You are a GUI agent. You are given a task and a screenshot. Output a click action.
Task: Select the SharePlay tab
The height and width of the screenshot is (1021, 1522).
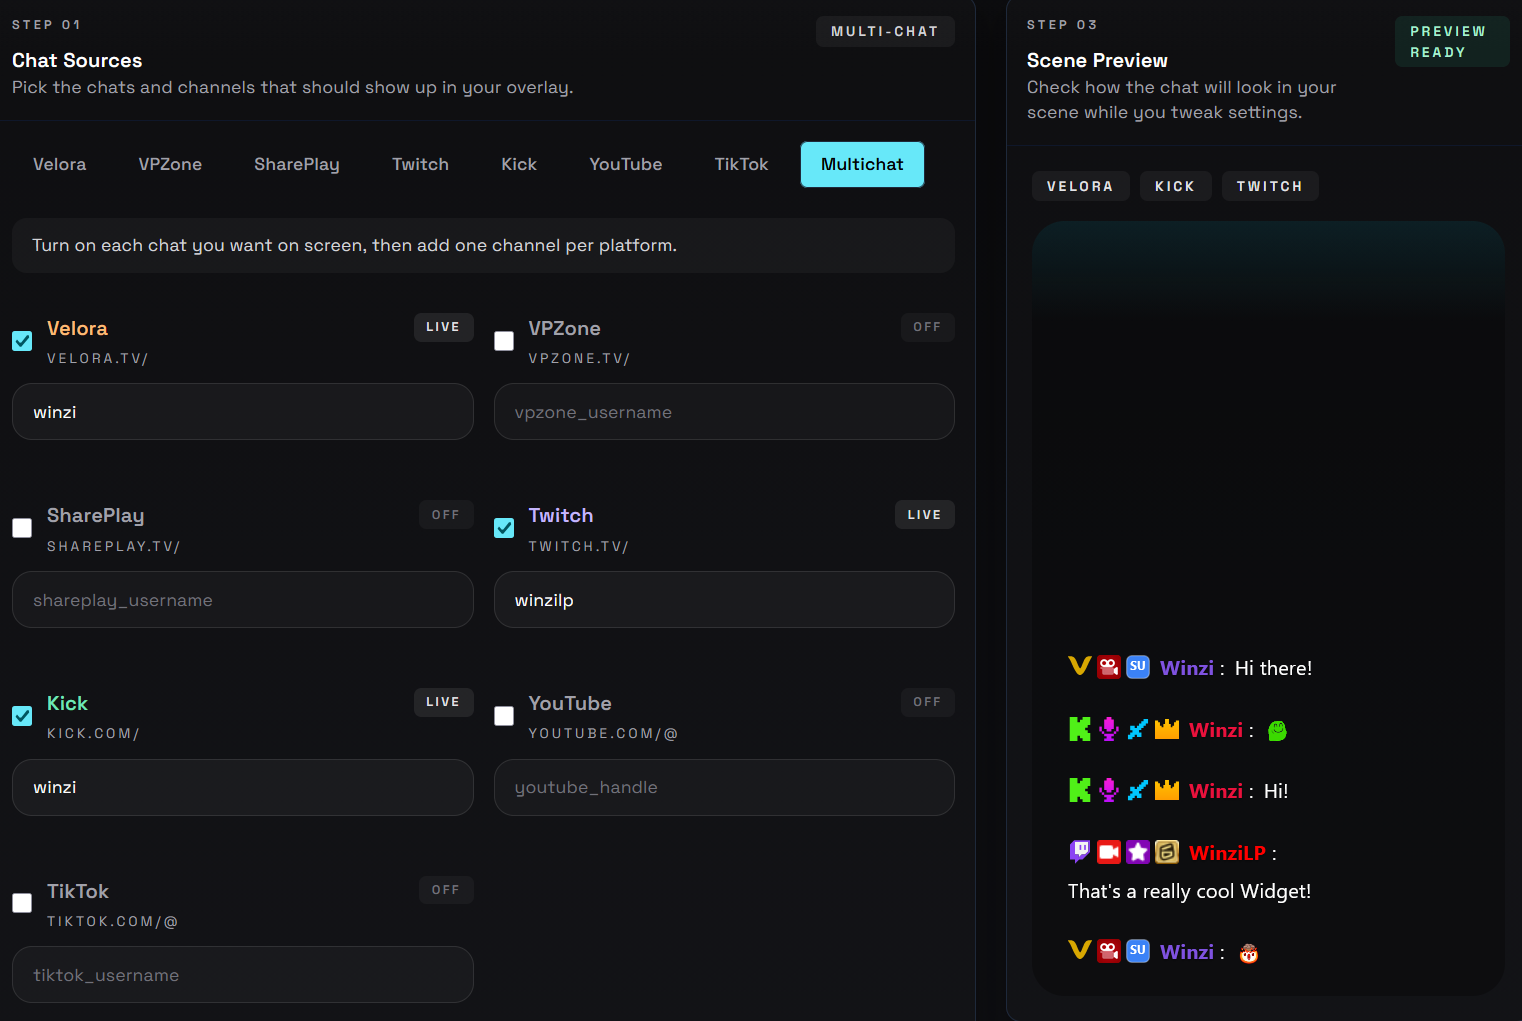click(x=296, y=164)
